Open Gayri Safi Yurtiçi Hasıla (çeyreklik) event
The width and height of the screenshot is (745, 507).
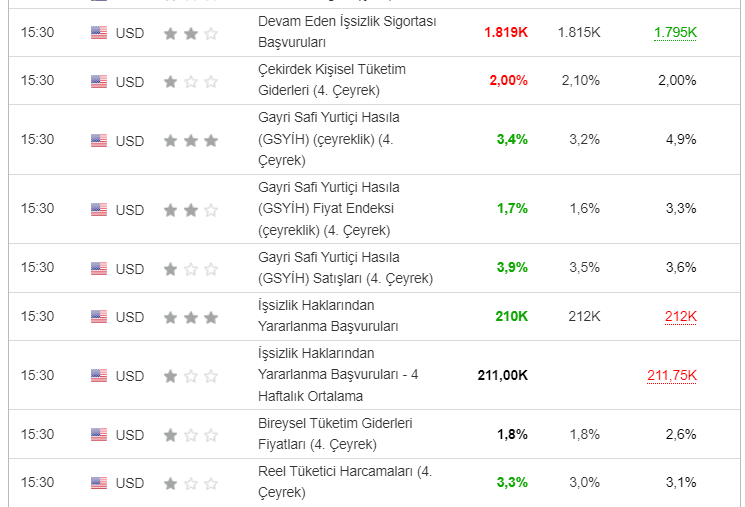pos(328,140)
